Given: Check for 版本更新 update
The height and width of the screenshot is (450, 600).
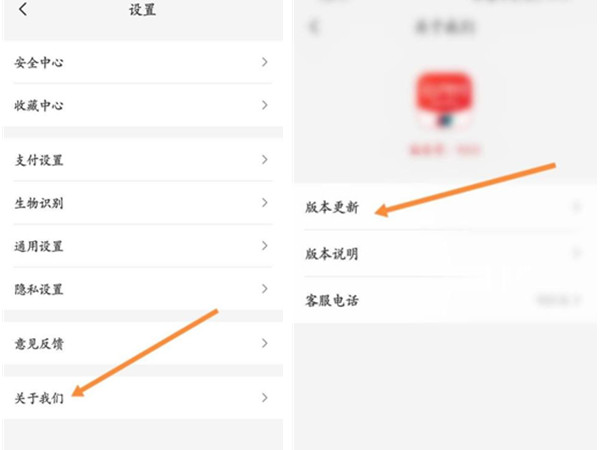Looking at the screenshot, I should tap(445, 207).
